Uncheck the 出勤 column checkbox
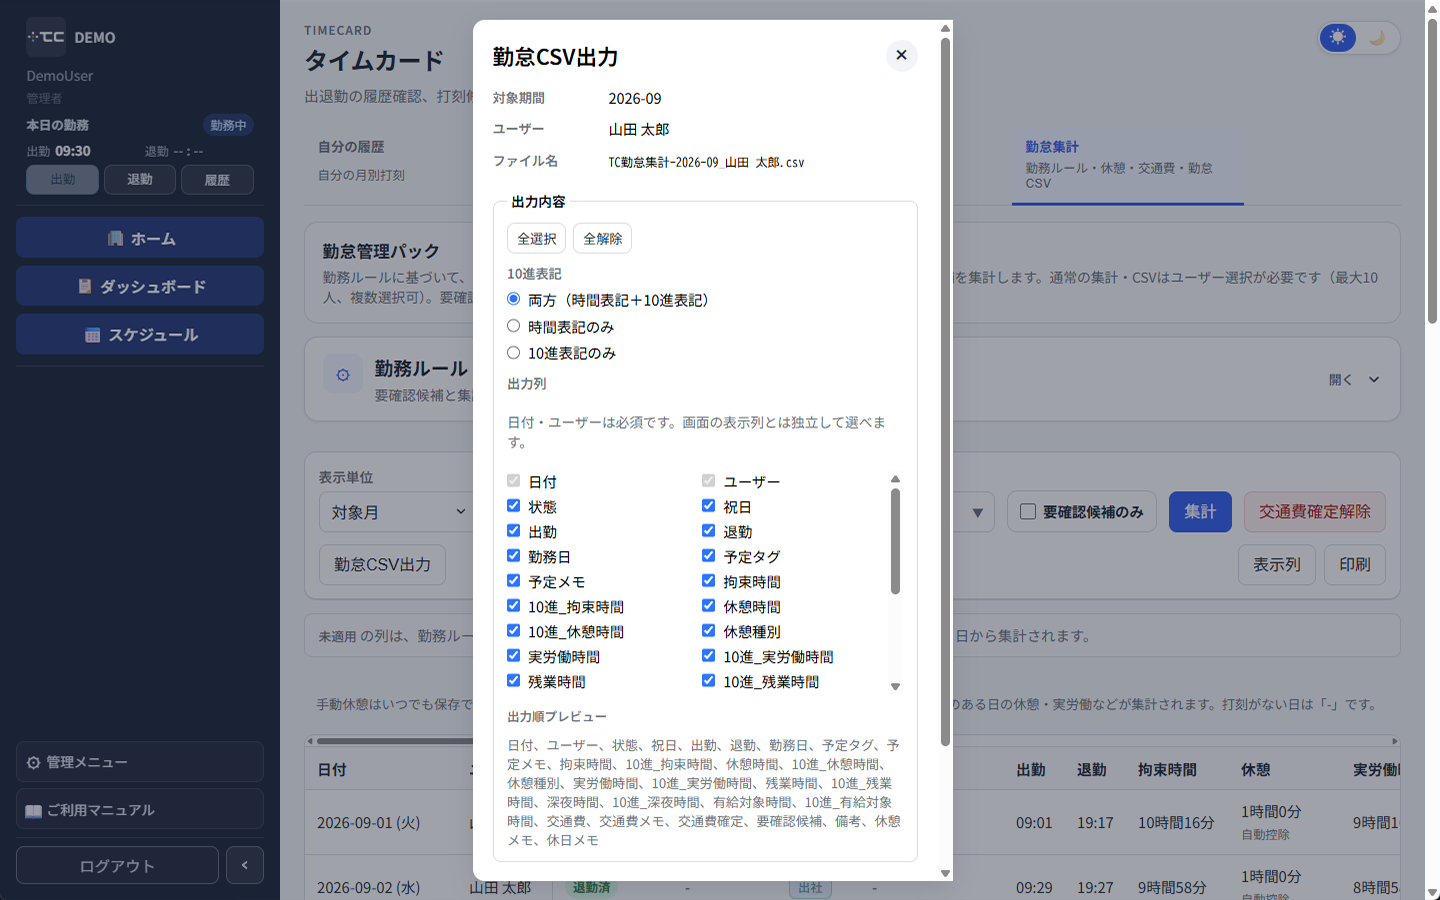The width and height of the screenshot is (1440, 900). click(514, 531)
